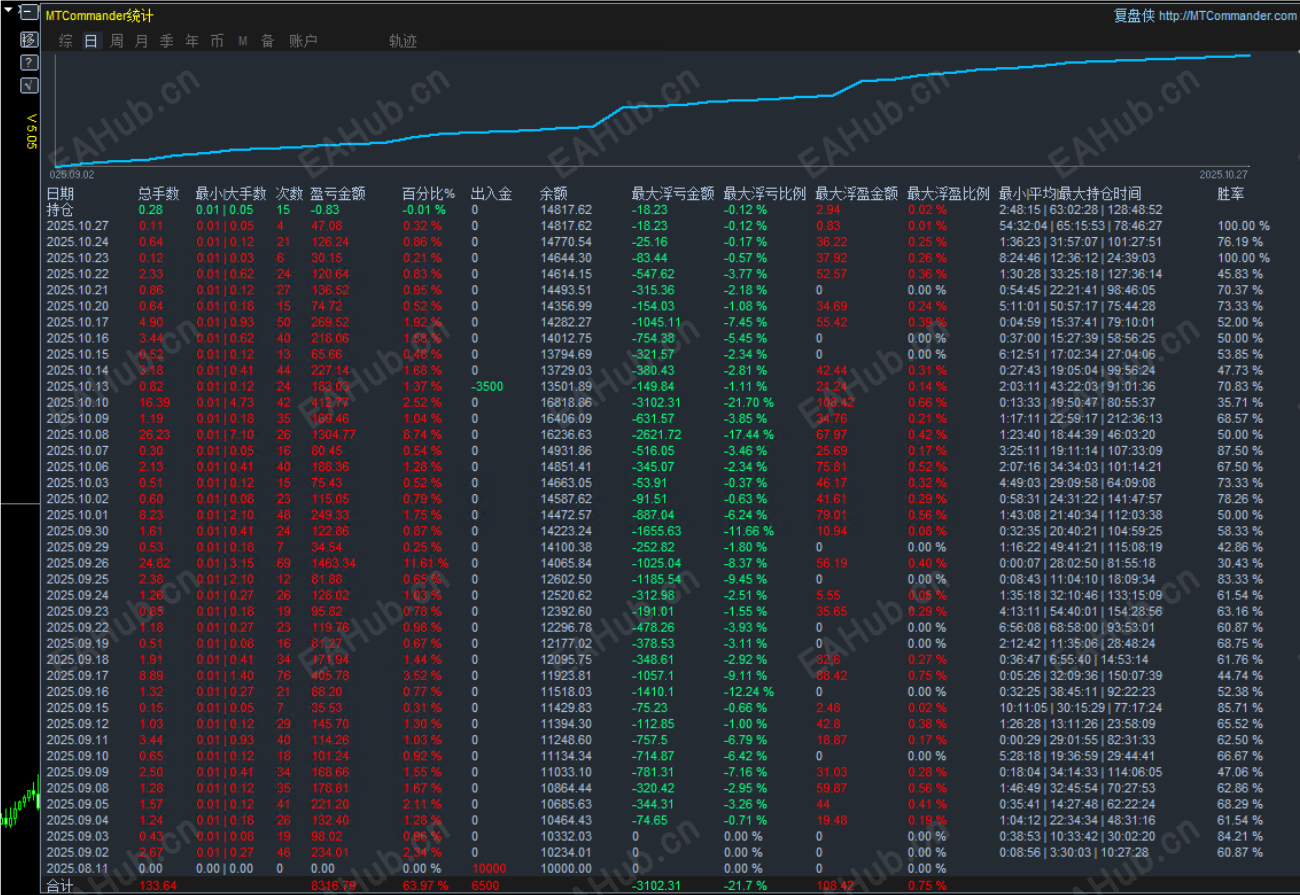Click the blue equity curve chart

[652, 110]
